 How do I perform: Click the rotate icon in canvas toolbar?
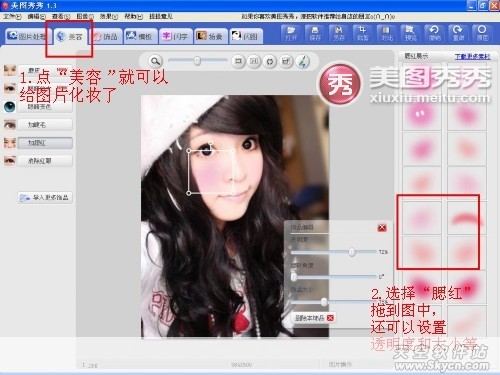pos(270,61)
